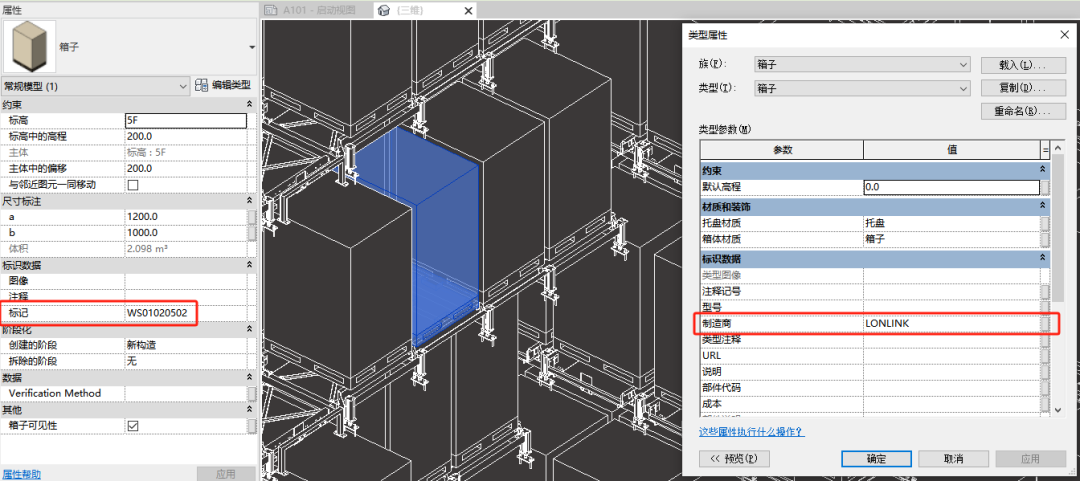Click the sheet icon on A101 tab
This screenshot has height=481, width=1080.
(x=273, y=10)
